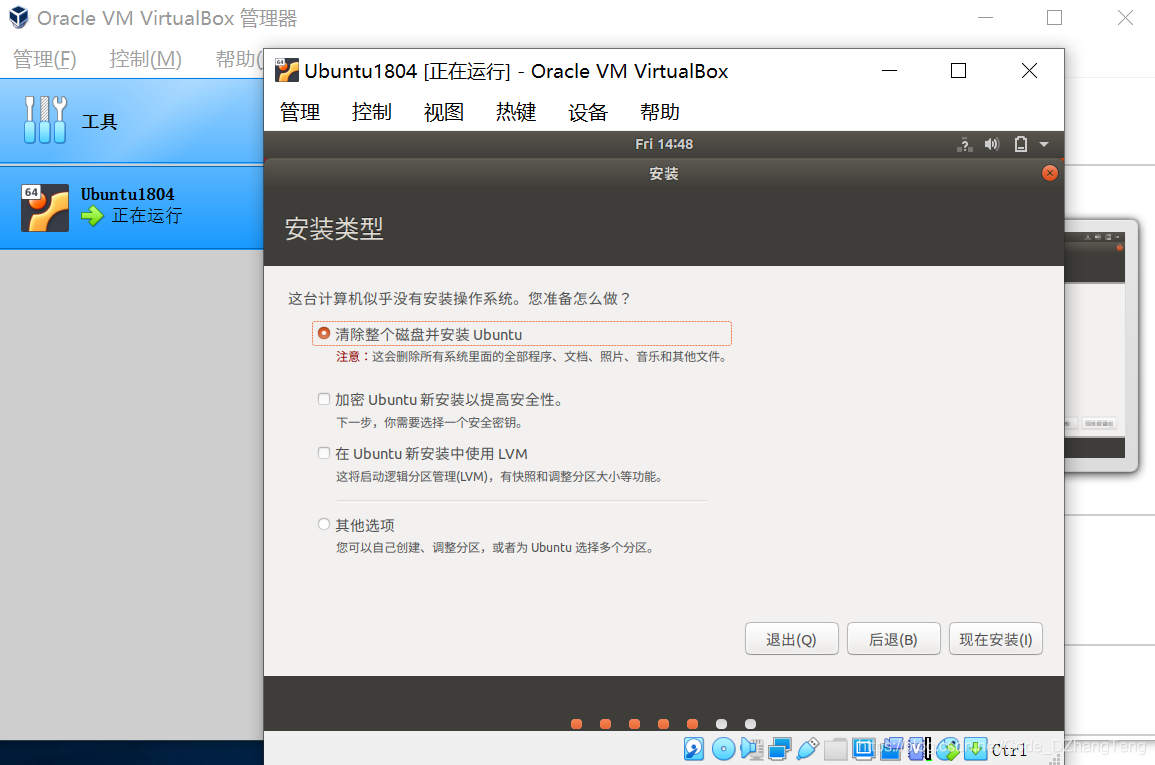
Task: Click the VirtualBox icon in the VM window title
Action: click(287, 71)
